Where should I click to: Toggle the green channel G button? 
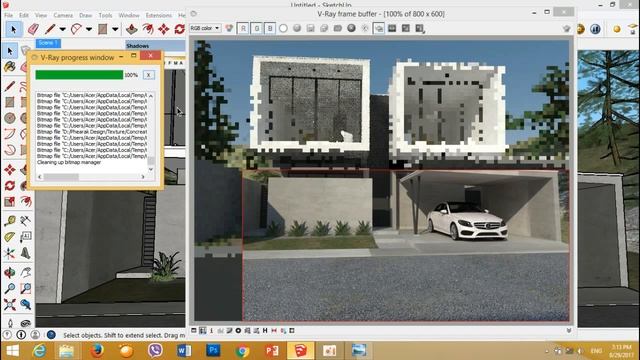256,28
